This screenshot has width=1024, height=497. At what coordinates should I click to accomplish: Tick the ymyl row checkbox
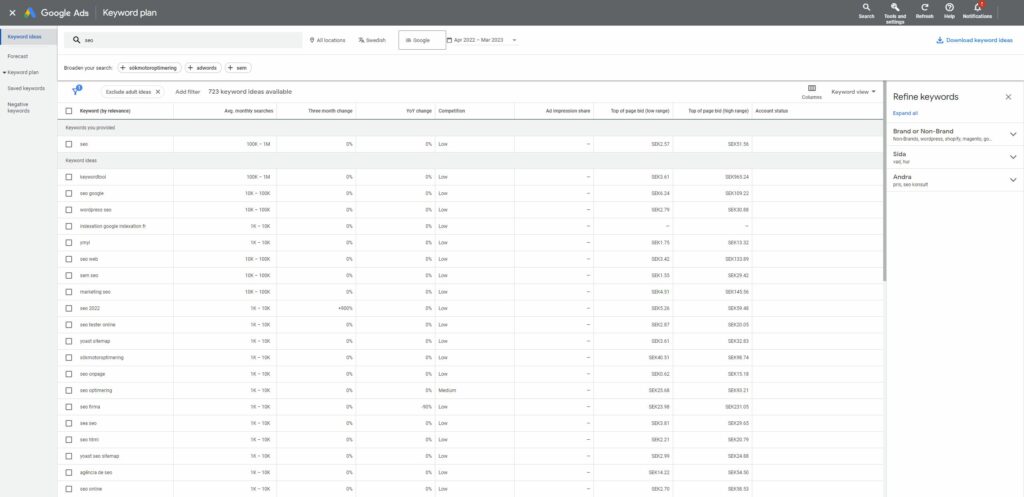point(69,242)
